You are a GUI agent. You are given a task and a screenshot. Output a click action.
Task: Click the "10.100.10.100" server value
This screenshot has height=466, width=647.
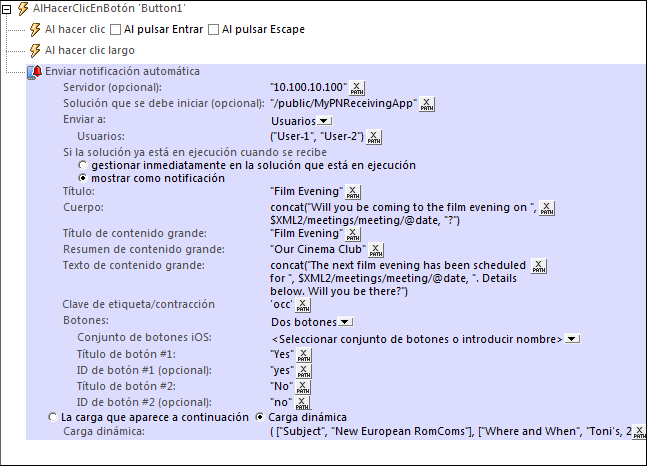coord(309,88)
